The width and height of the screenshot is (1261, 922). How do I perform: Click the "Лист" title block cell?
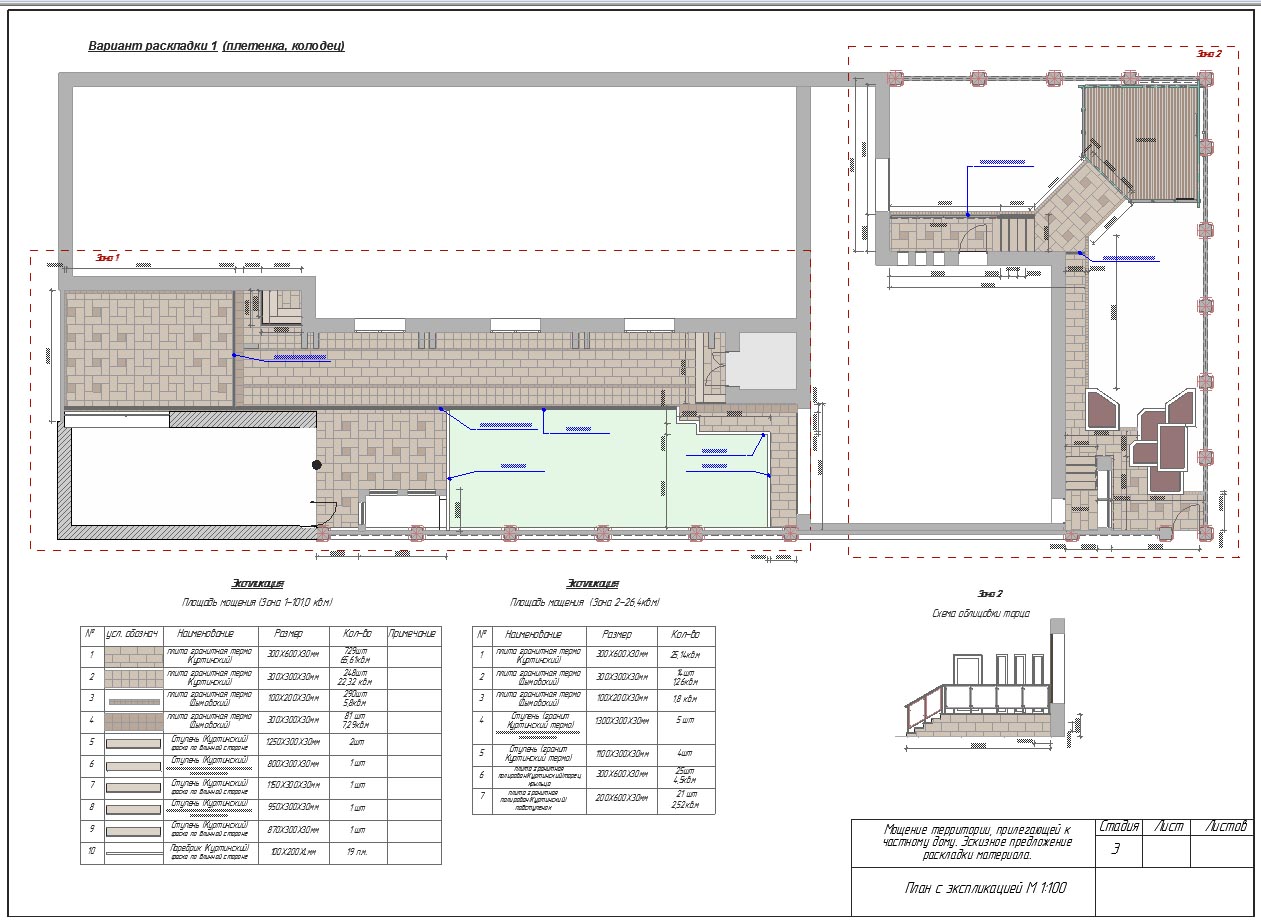click(1168, 827)
